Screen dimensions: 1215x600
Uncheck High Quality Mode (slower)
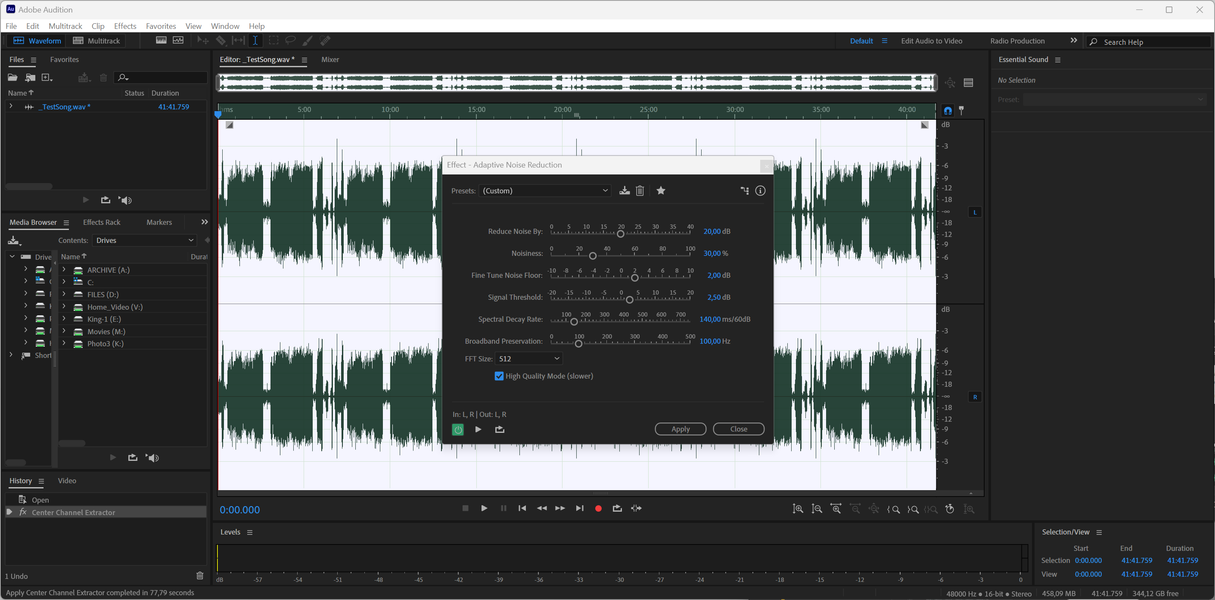click(499, 376)
